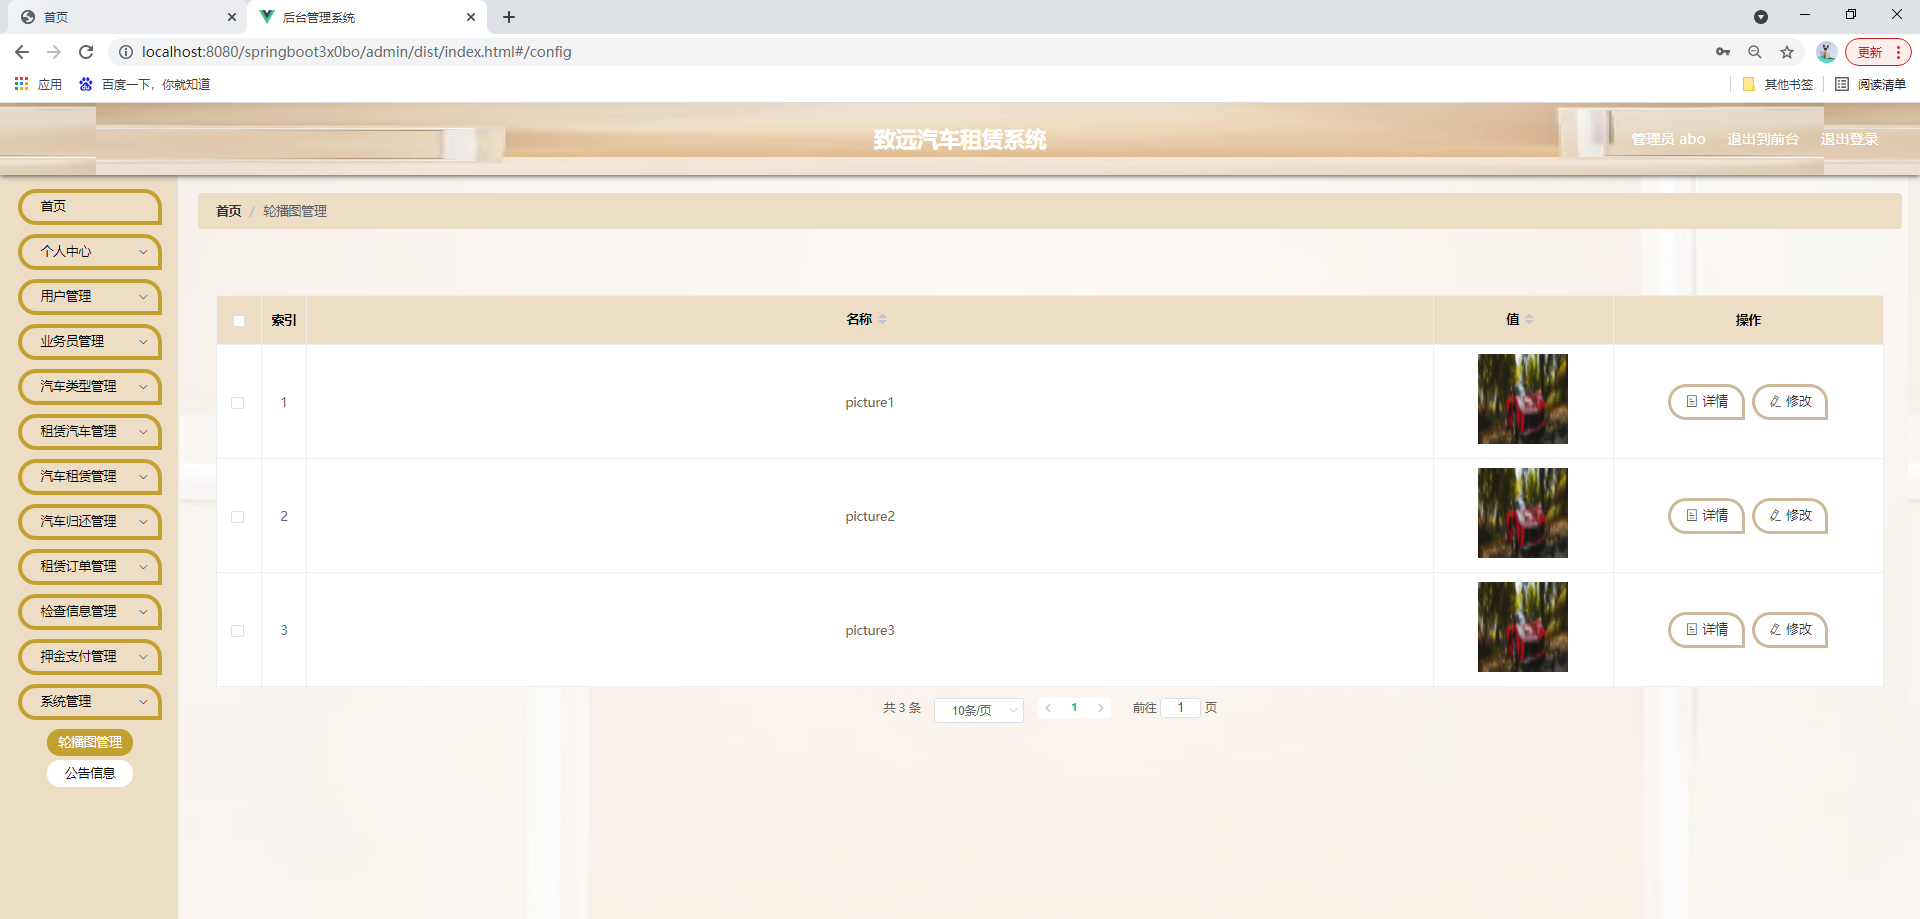Collapse the 系统管理 menu
The width and height of the screenshot is (1920, 919).
coord(89,702)
